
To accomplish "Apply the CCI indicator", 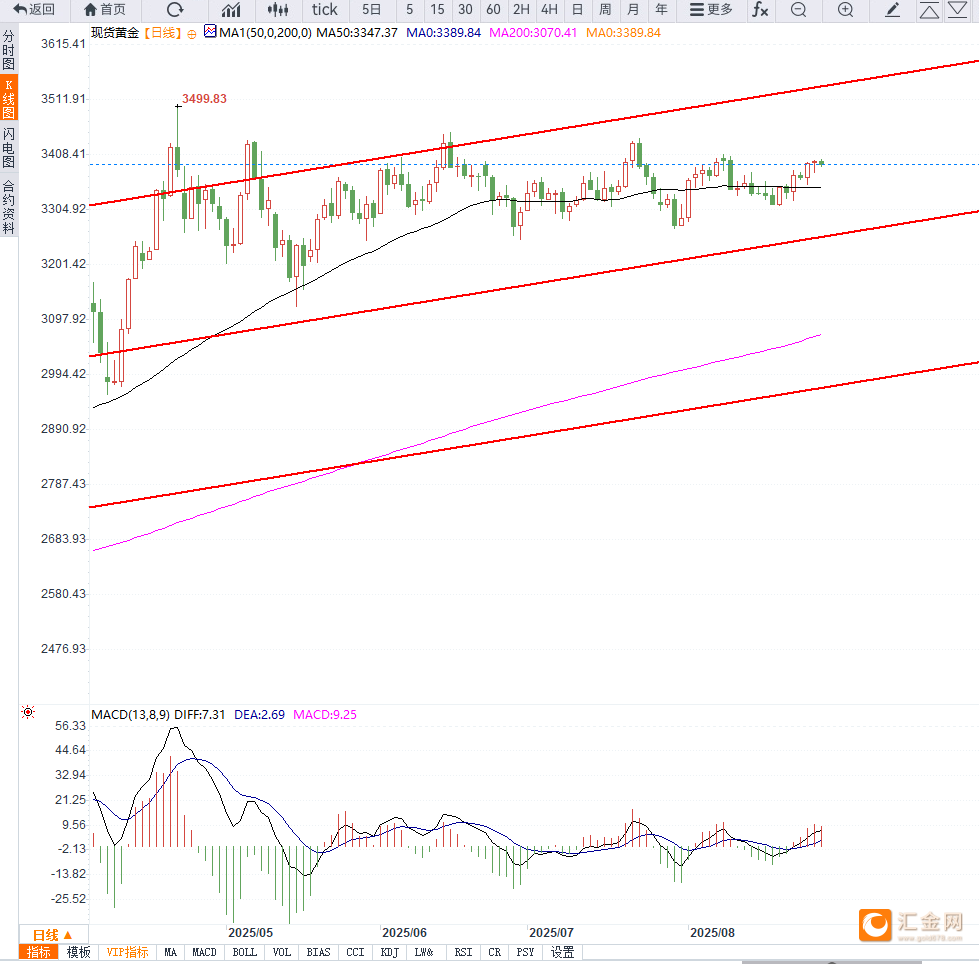I will pos(355,952).
